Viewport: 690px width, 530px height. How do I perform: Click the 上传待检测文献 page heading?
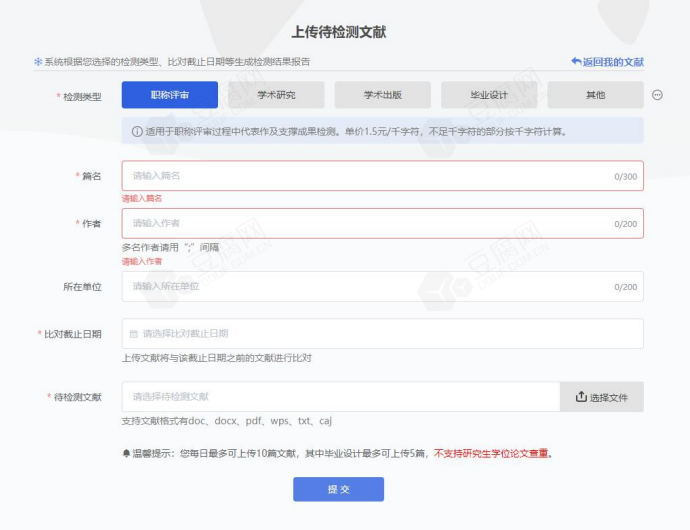tap(338, 32)
